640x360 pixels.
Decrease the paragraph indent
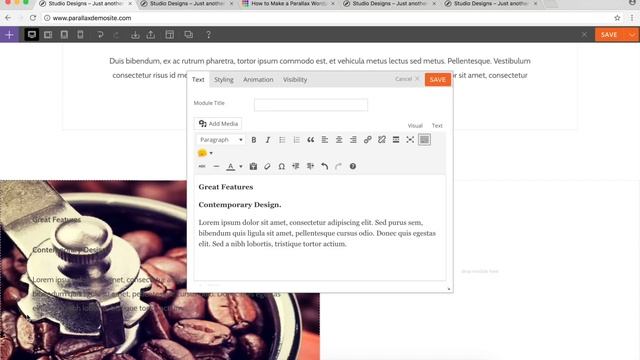click(x=296, y=167)
